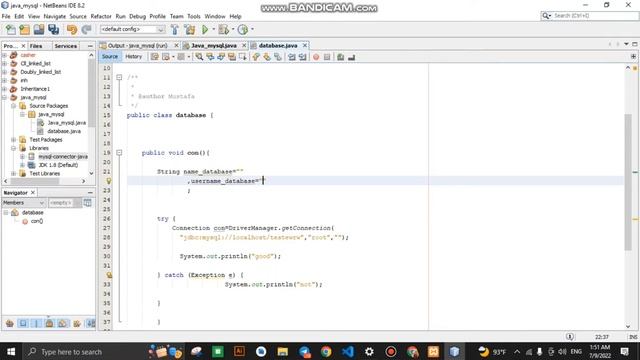Viewport: 640px width, 360px height.
Task: Collapse the java_mysql project node
Action: pyautogui.click(x=5, y=97)
